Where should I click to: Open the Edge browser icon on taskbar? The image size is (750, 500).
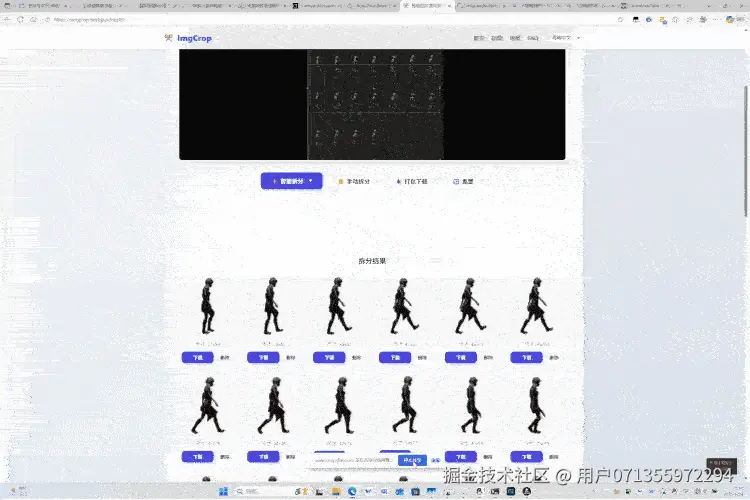point(352,491)
